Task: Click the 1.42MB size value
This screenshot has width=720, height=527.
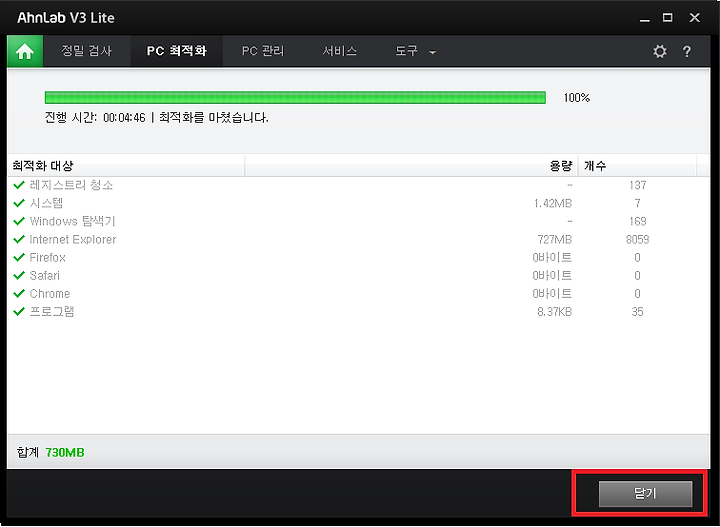Action: click(x=553, y=203)
